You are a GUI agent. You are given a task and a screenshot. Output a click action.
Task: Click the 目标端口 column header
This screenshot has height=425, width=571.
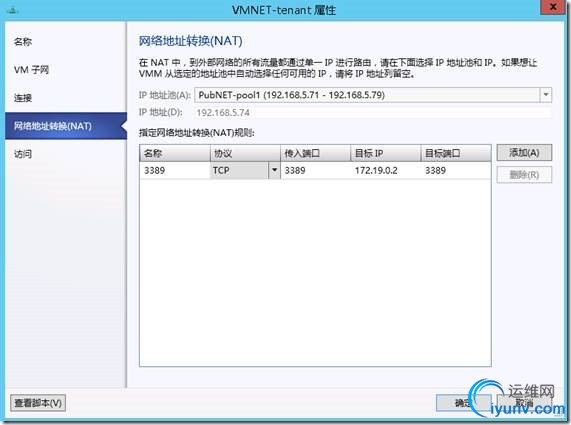(x=456, y=153)
